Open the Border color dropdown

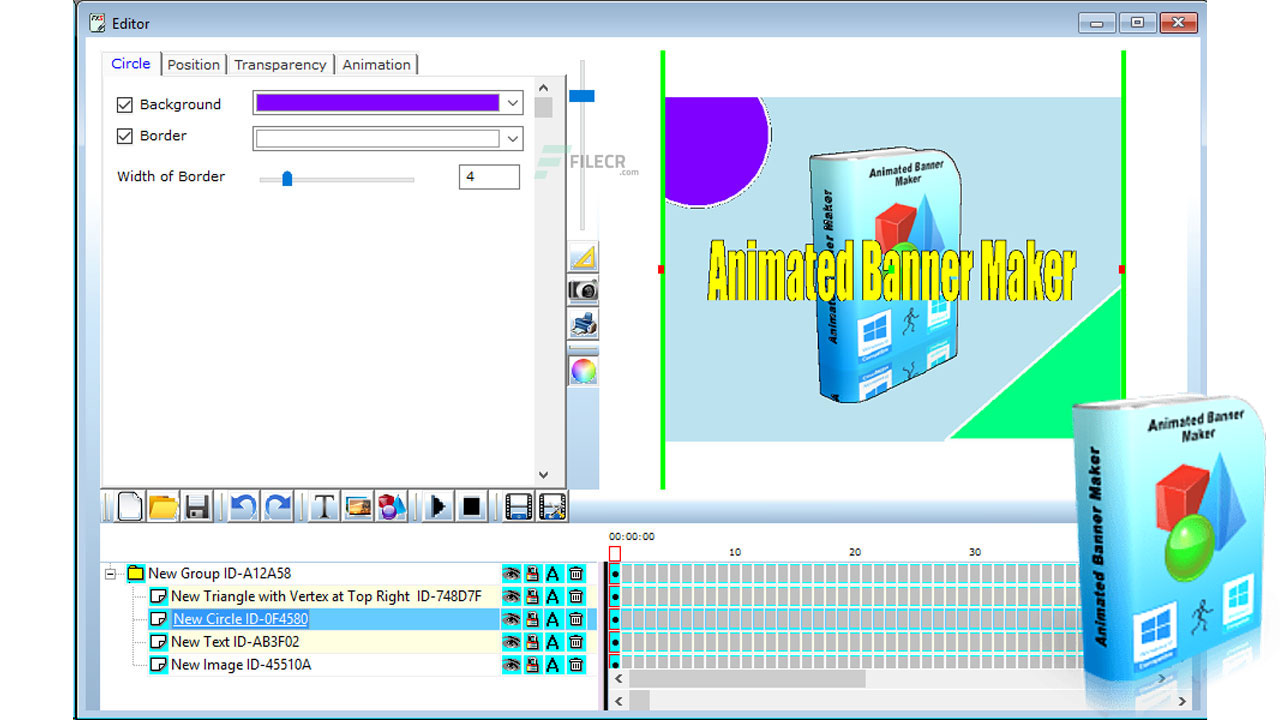(x=513, y=139)
